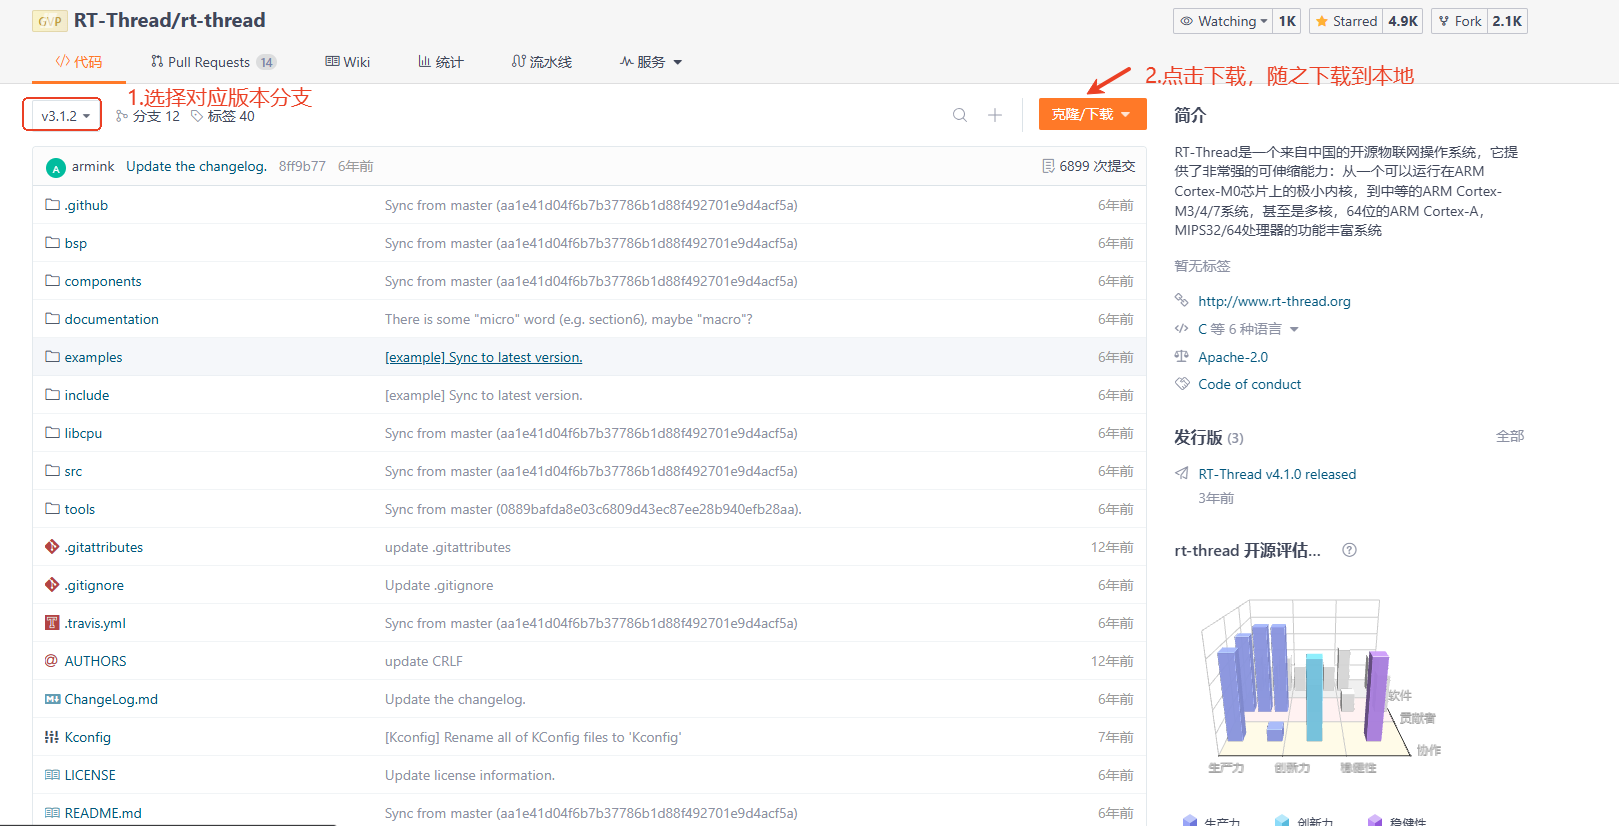Image resolution: width=1619 pixels, height=826 pixels.
Task: Click the README.md file icon
Action: pos(52,813)
